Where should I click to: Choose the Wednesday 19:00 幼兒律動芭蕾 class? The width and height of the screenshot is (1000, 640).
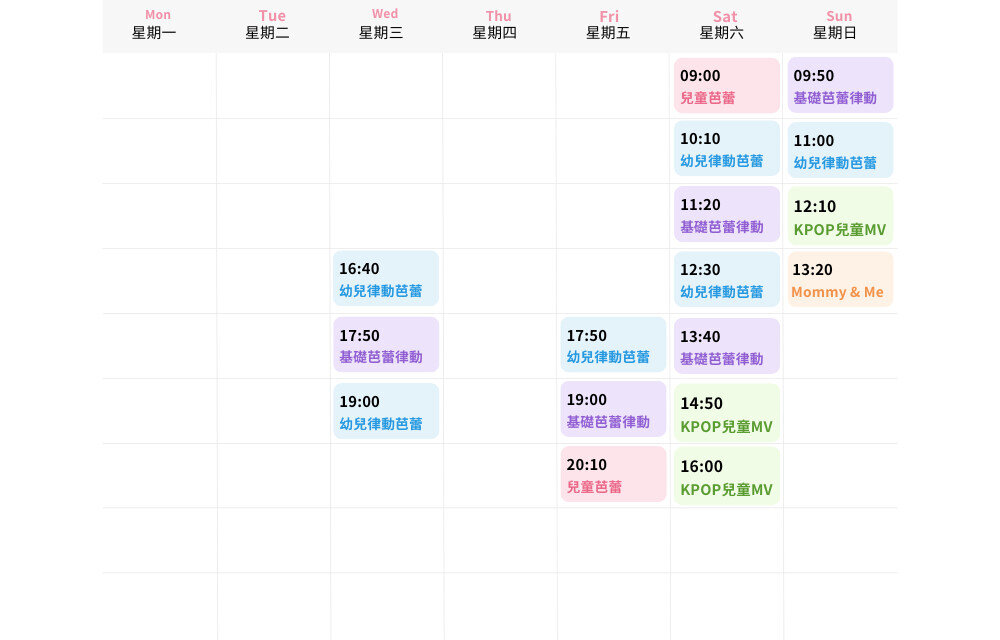point(386,412)
